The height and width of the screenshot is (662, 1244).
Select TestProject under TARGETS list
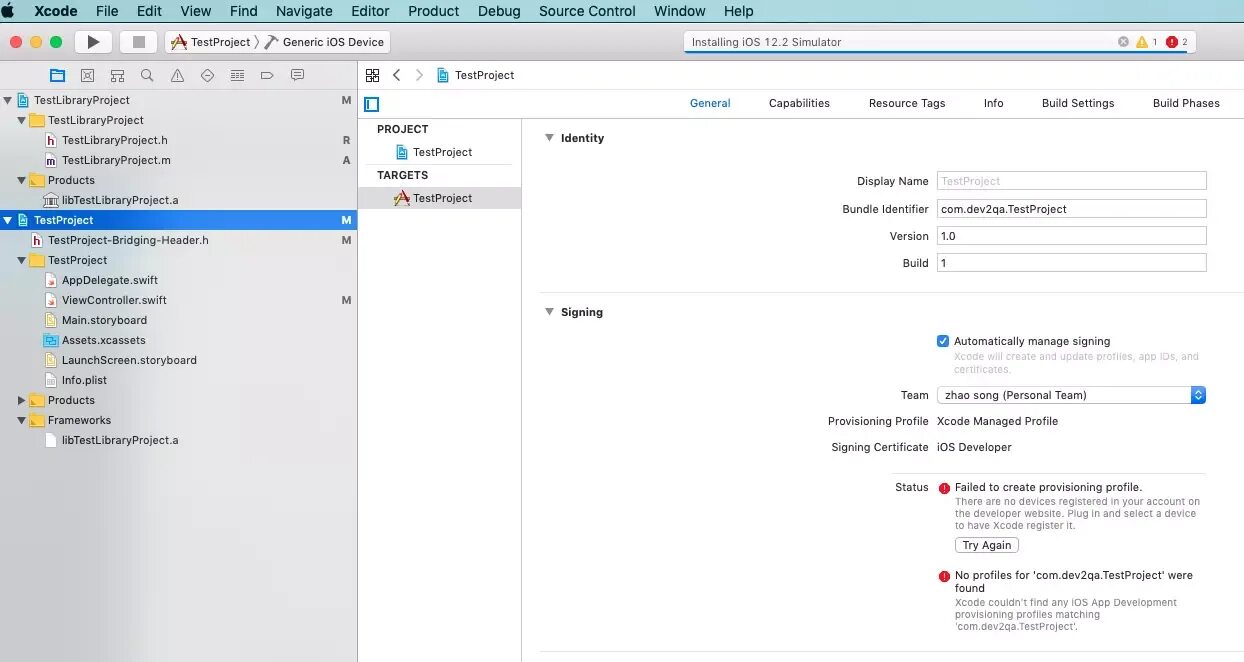[x=439, y=198]
